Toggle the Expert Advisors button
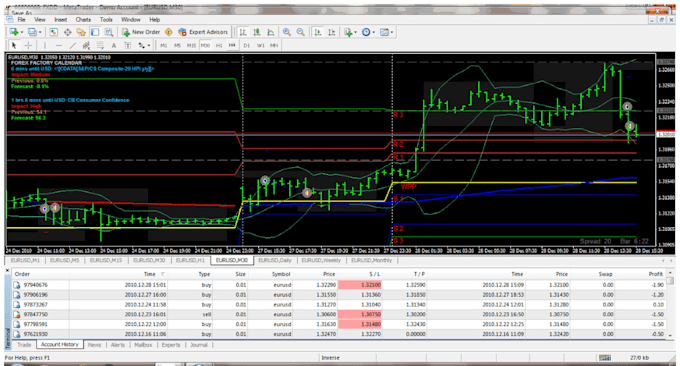The width and height of the screenshot is (680, 366). coord(203,32)
